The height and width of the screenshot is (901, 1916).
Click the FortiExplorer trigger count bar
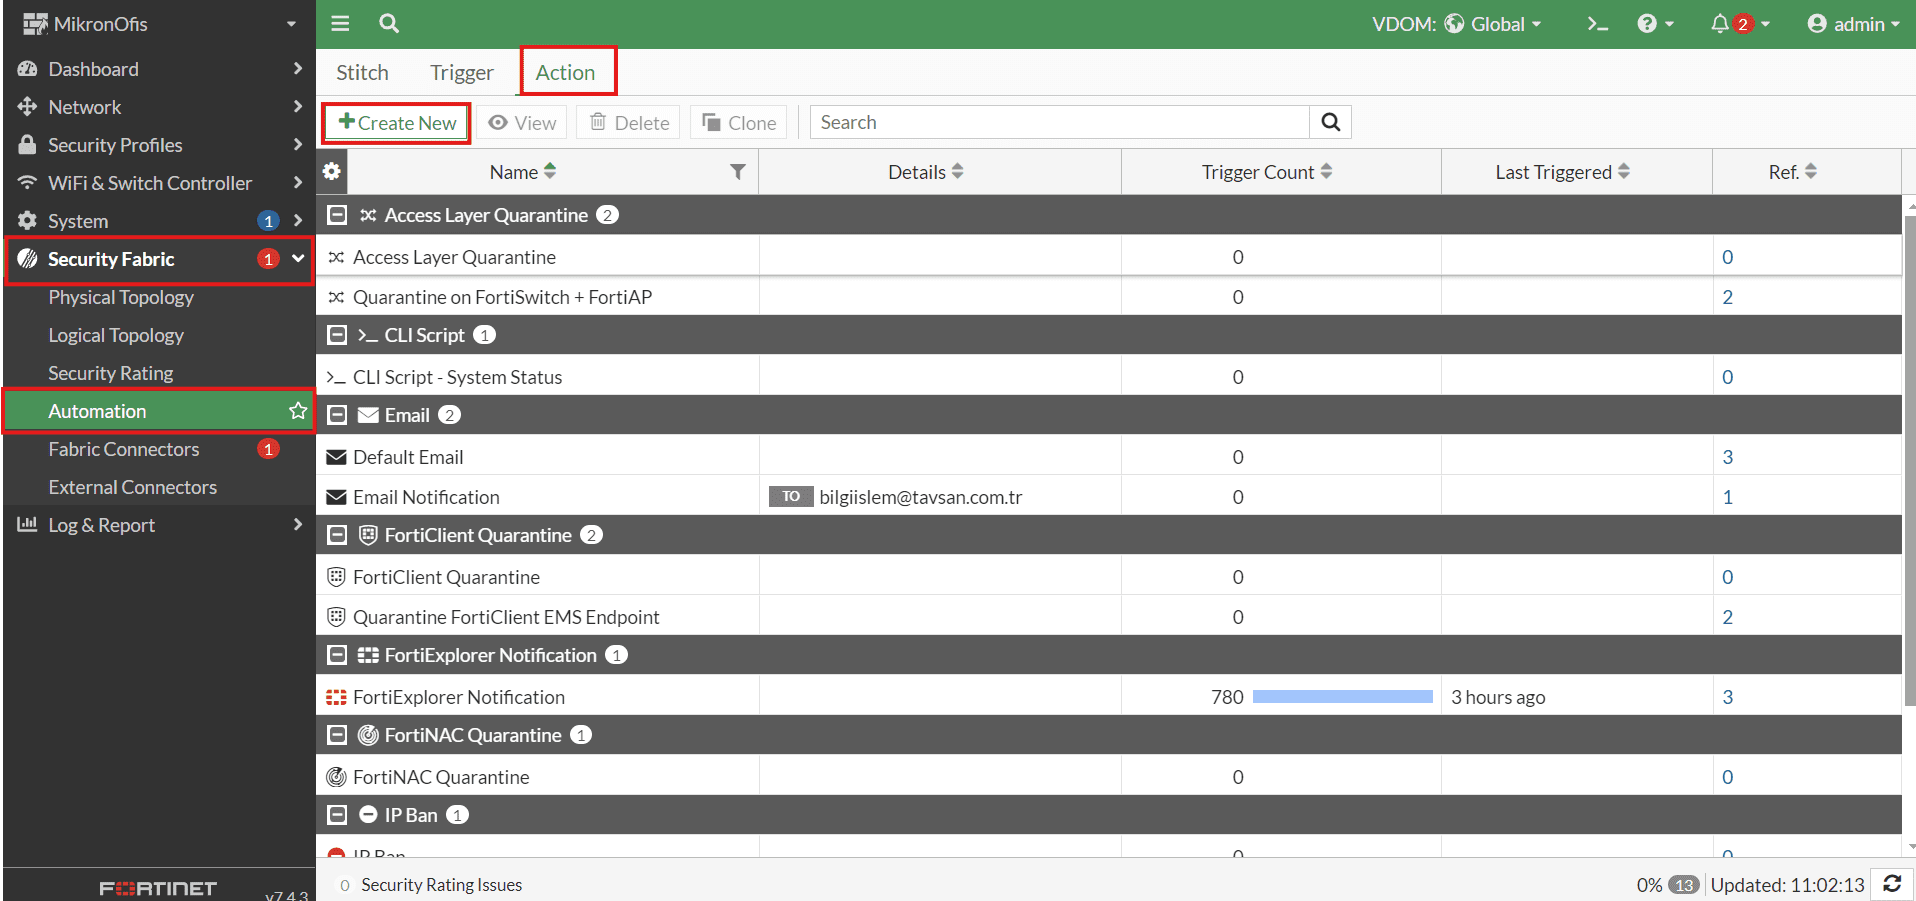tap(1342, 697)
